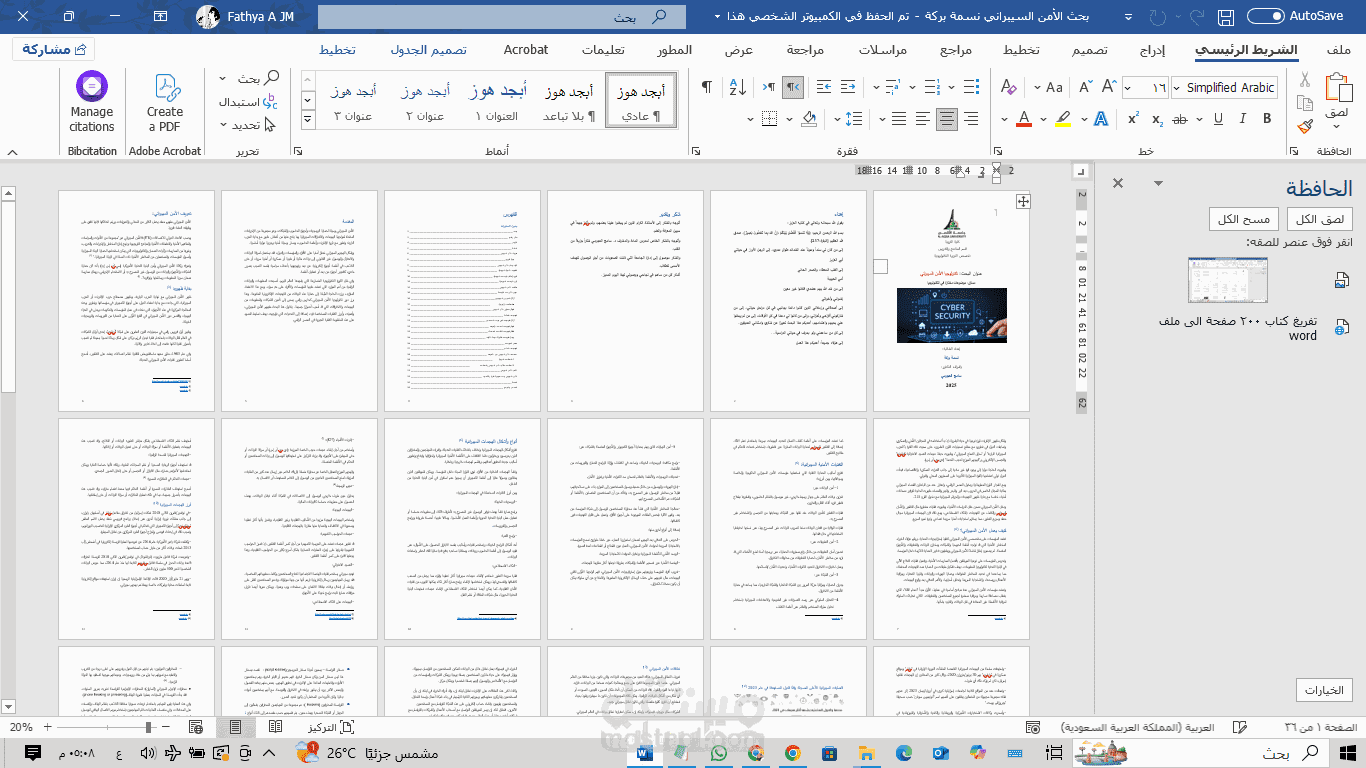Justify the paragraph text
The image size is (1366, 768).
coord(899,119)
